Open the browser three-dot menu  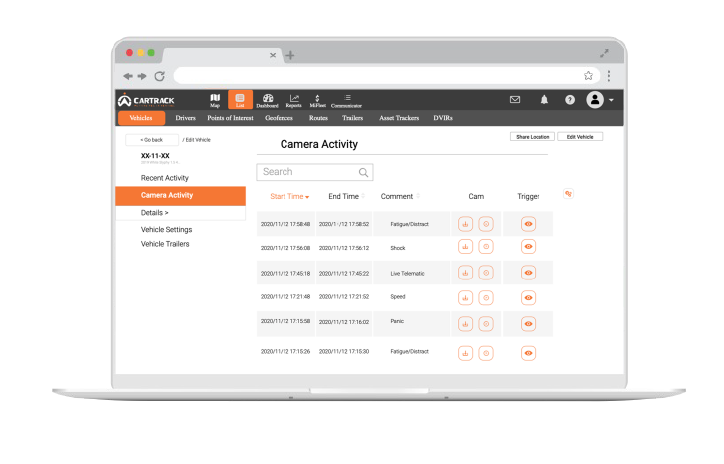pyautogui.click(x=609, y=76)
